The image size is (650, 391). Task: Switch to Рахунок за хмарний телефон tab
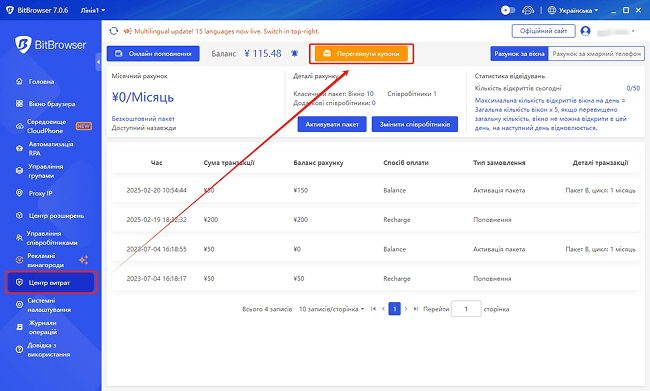click(x=597, y=53)
